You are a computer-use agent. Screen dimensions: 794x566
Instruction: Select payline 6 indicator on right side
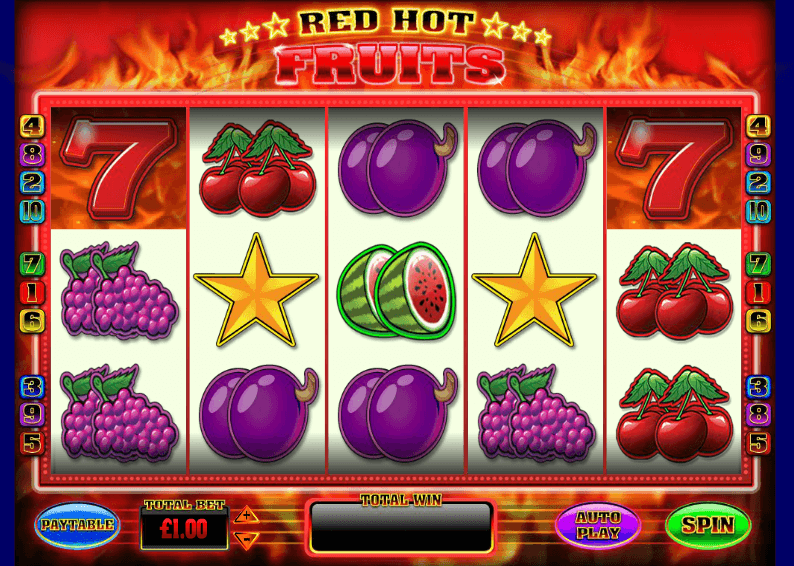[x=758, y=321]
